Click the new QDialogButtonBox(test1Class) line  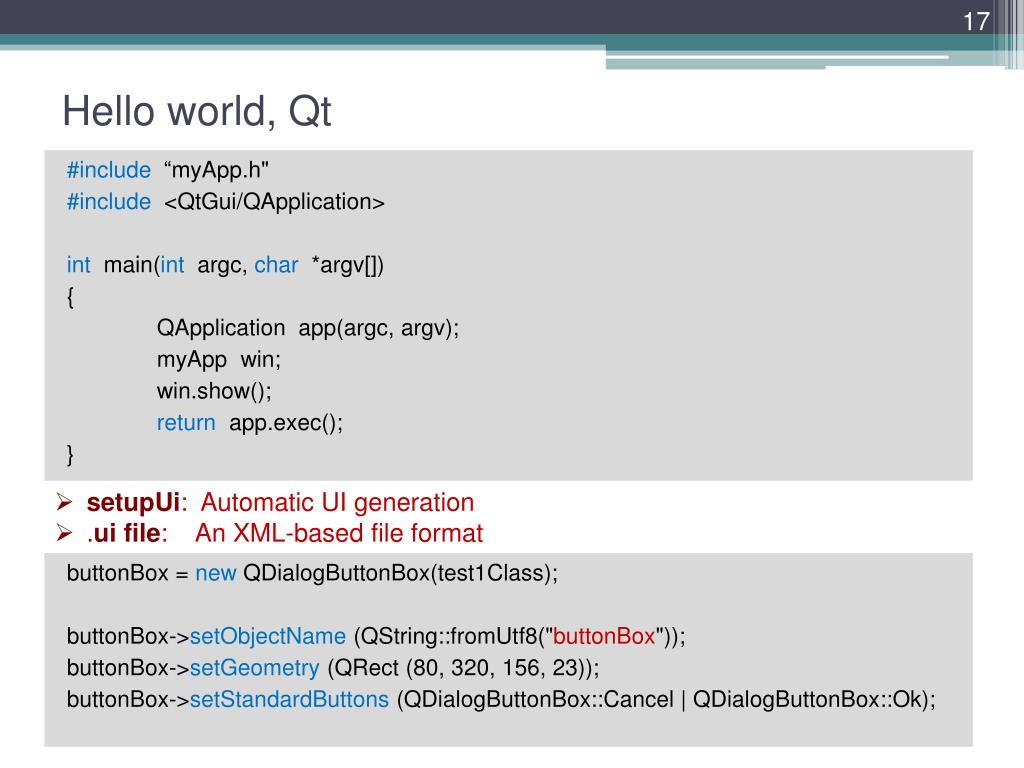click(x=312, y=573)
